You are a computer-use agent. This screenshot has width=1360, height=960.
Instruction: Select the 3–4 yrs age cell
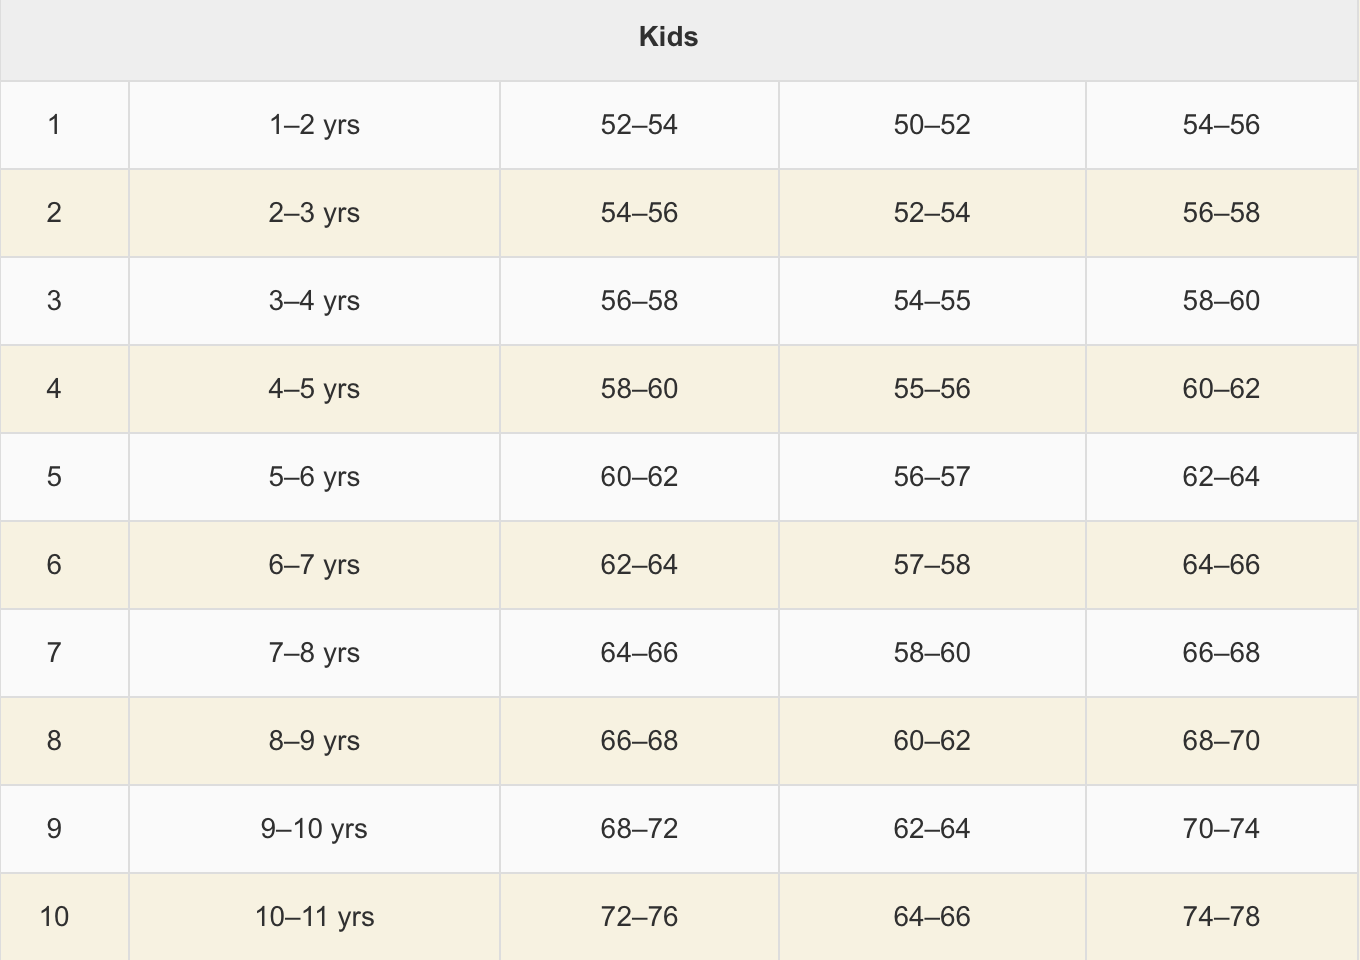click(x=314, y=301)
